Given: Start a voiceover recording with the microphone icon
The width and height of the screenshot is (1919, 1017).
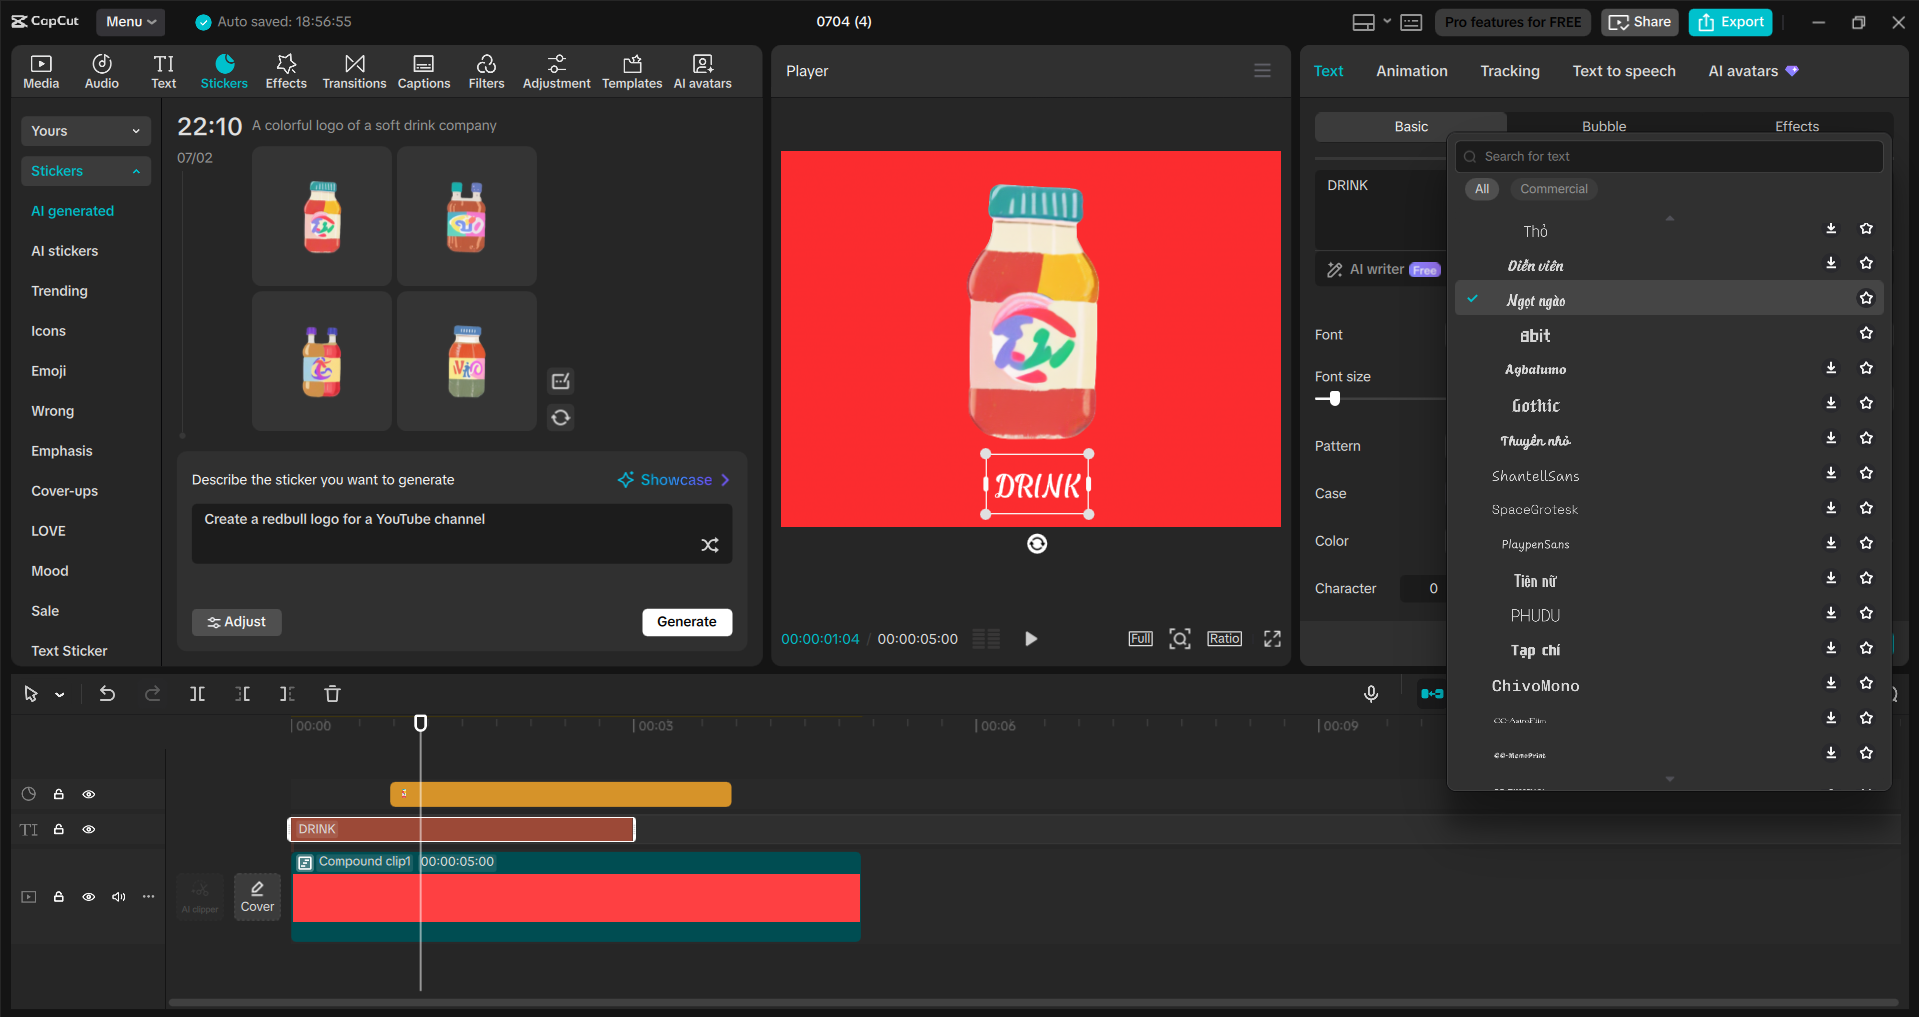Looking at the screenshot, I should (x=1371, y=693).
